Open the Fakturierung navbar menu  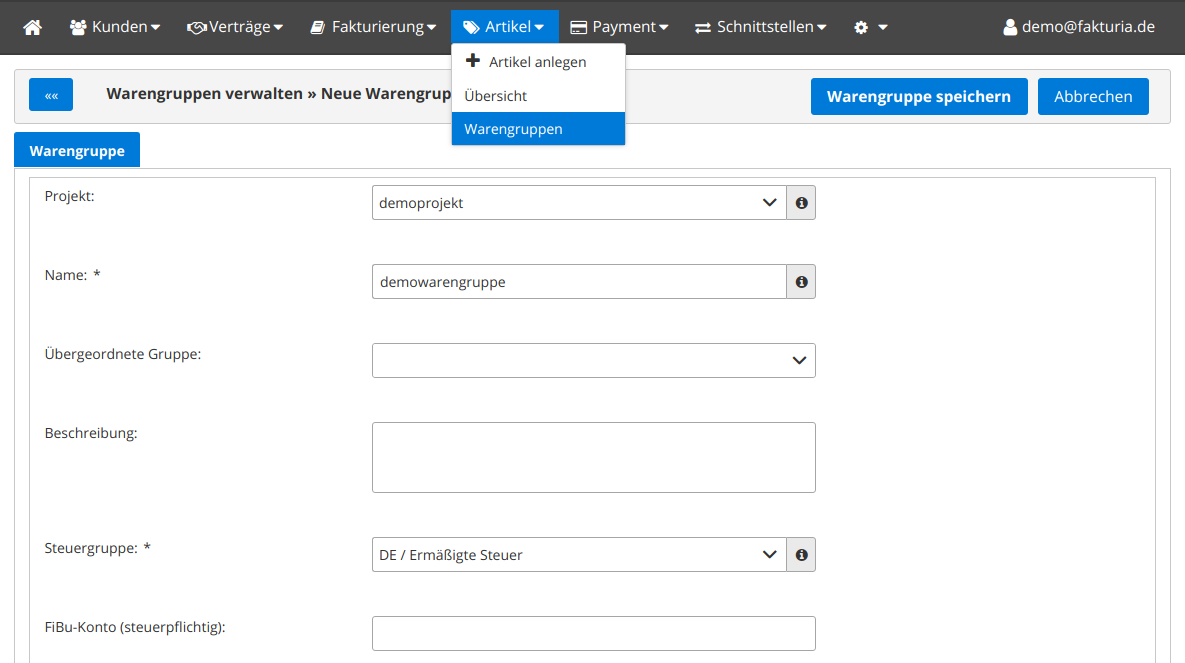coord(372,27)
